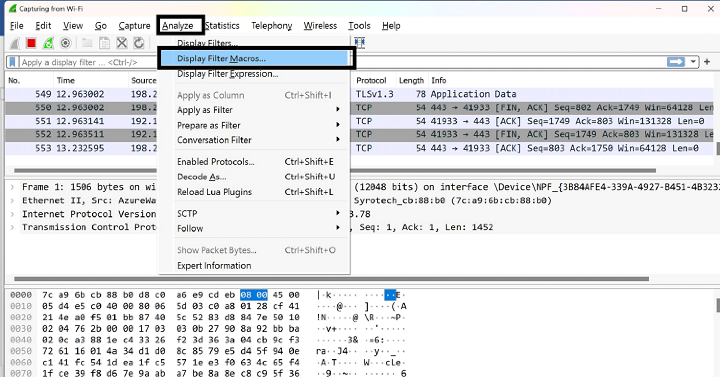Open capture options gear icon
The height and width of the screenshot is (377, 720).
click(66, 43)
